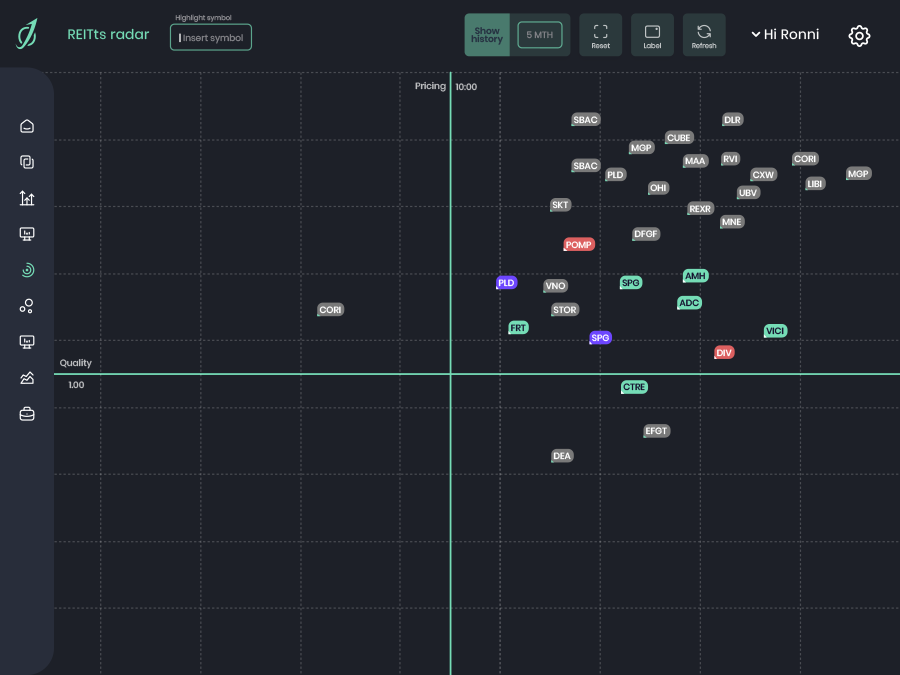Open the briefcase portfolio icon
This screenshot has width=900, height=675.
point(27,414)
